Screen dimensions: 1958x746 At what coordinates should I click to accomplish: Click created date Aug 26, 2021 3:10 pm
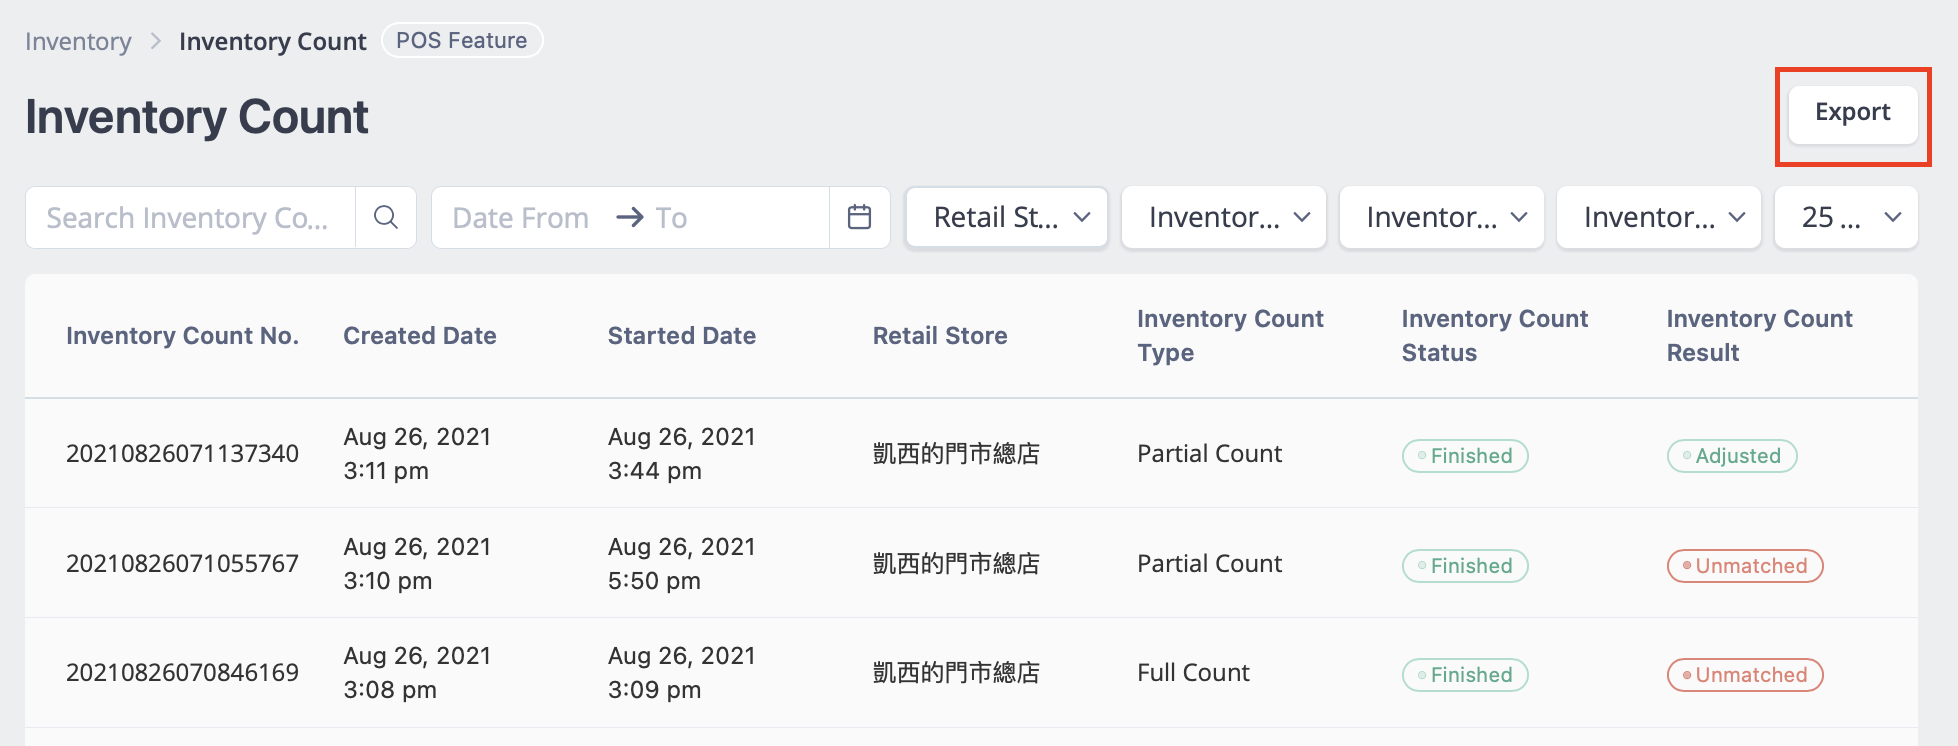click(x=417, y=564)
